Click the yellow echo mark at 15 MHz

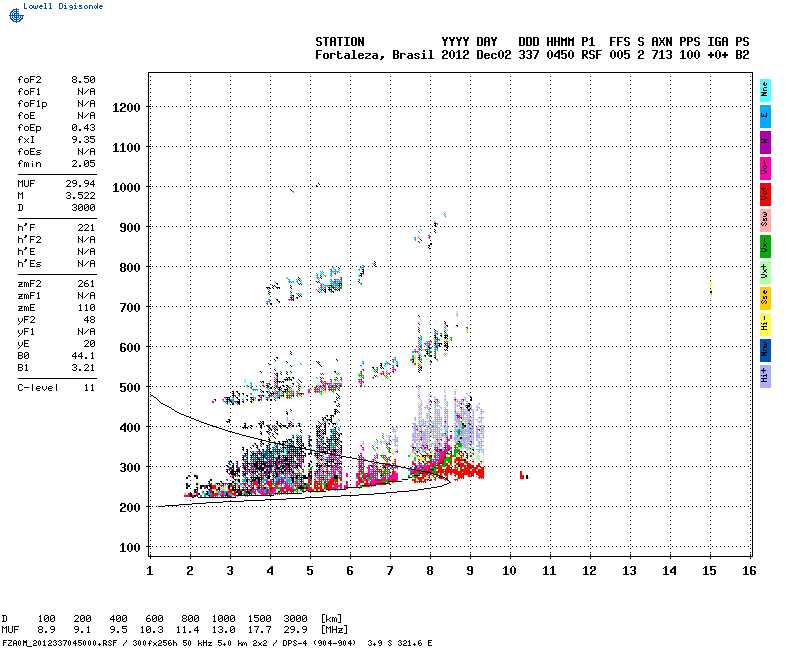click(711, 288)
